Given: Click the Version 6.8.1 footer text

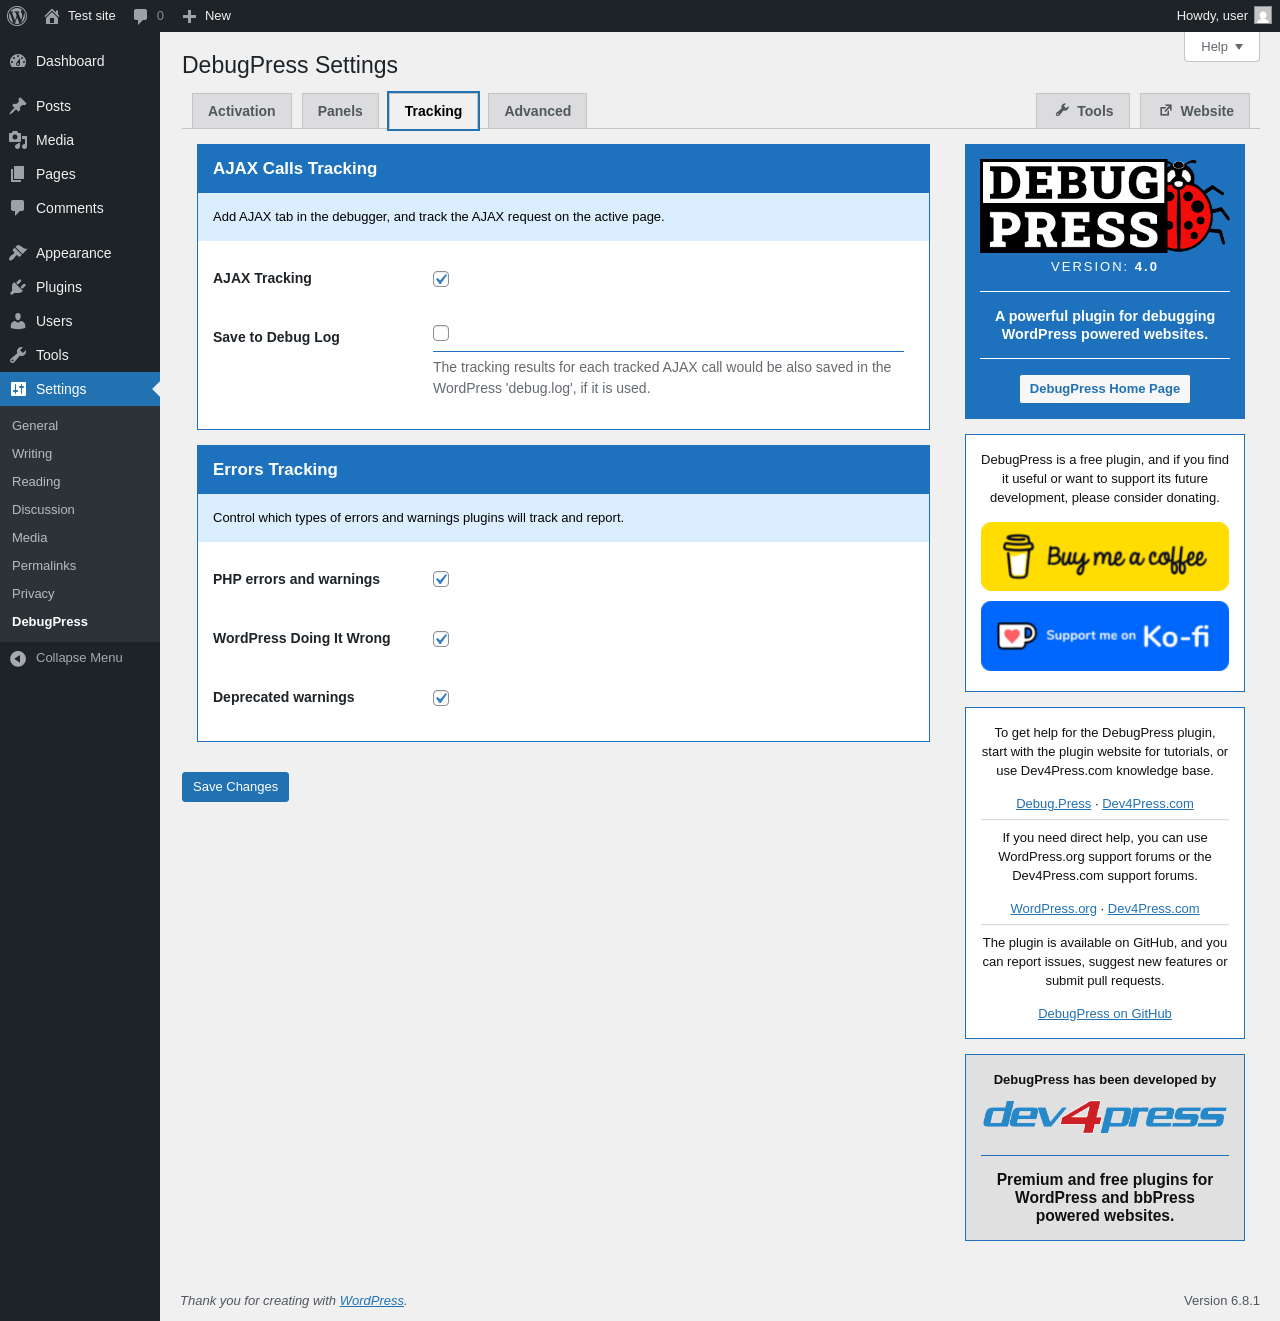Looking at the screenshot, I should tap(1222, 1301).
